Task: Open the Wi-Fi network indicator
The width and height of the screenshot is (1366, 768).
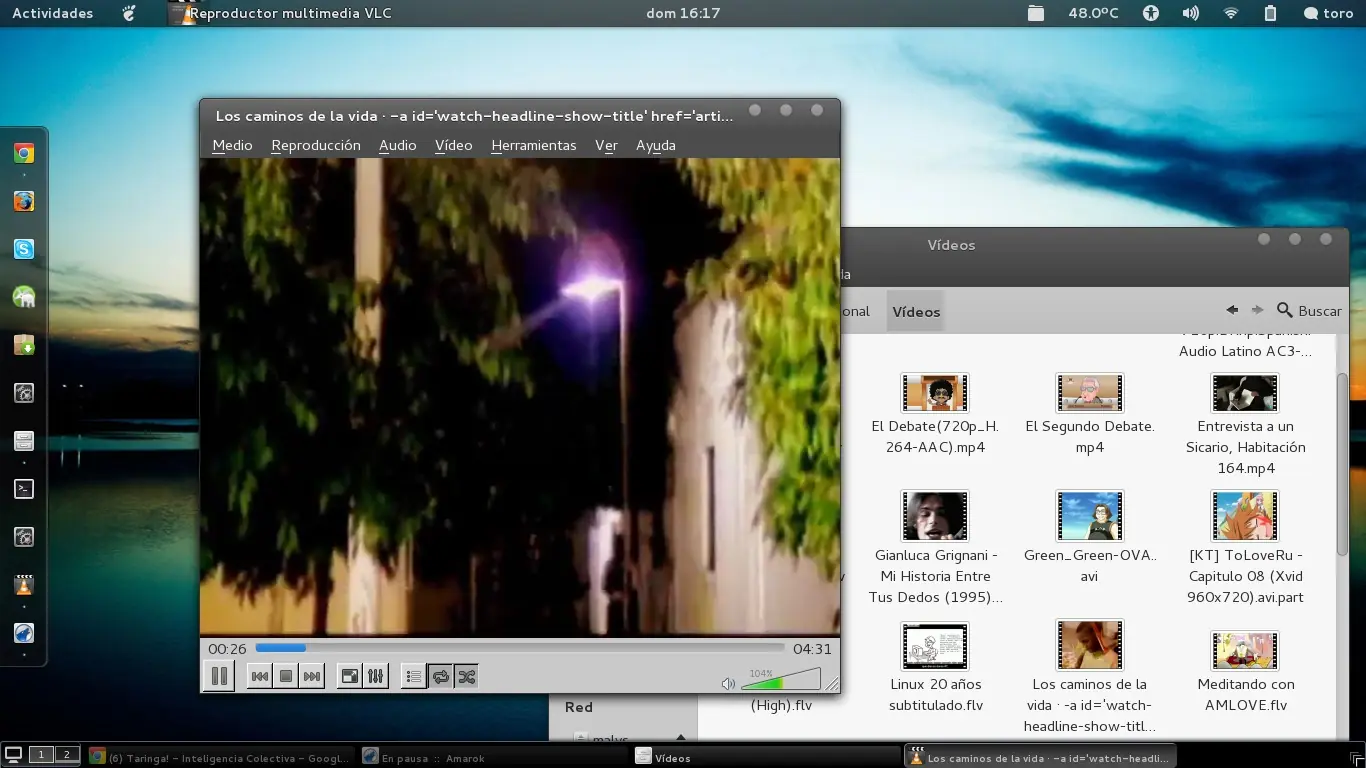Action: pyautogui.click(x=1231, y=13)
